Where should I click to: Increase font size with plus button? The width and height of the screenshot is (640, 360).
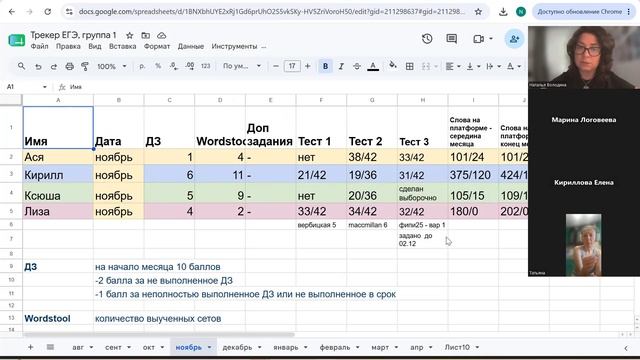point(308,66)
